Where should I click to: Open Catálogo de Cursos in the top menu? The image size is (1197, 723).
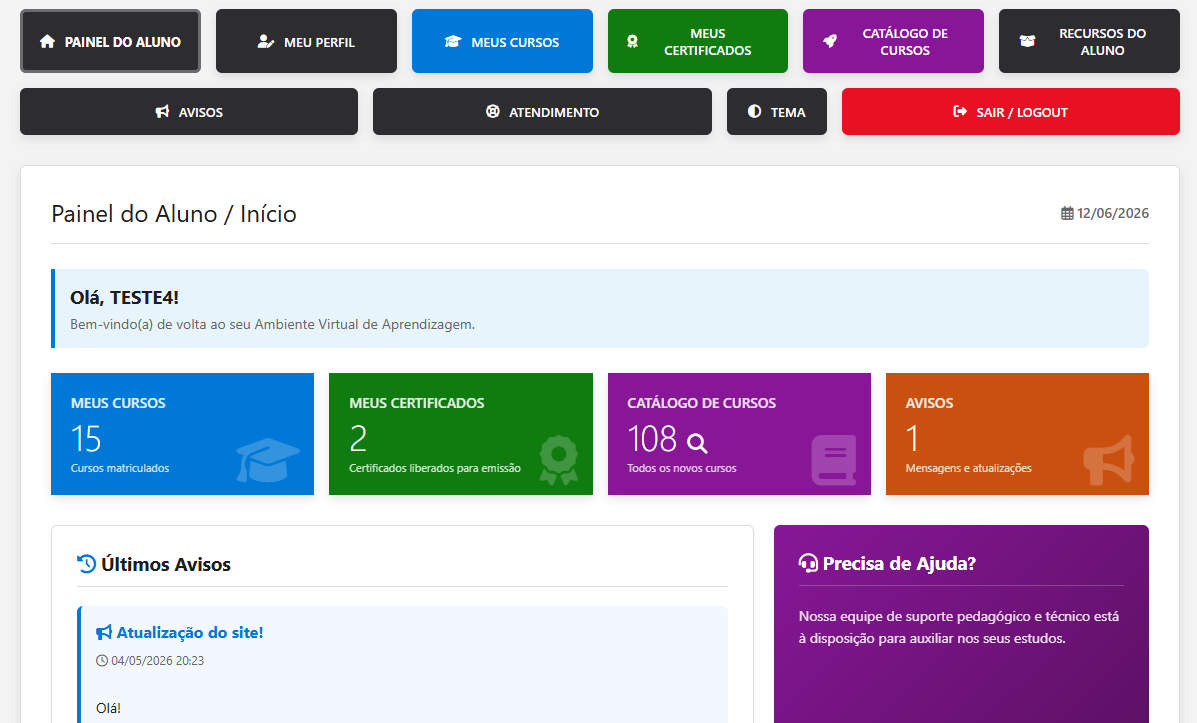click(x=893, y=41)
